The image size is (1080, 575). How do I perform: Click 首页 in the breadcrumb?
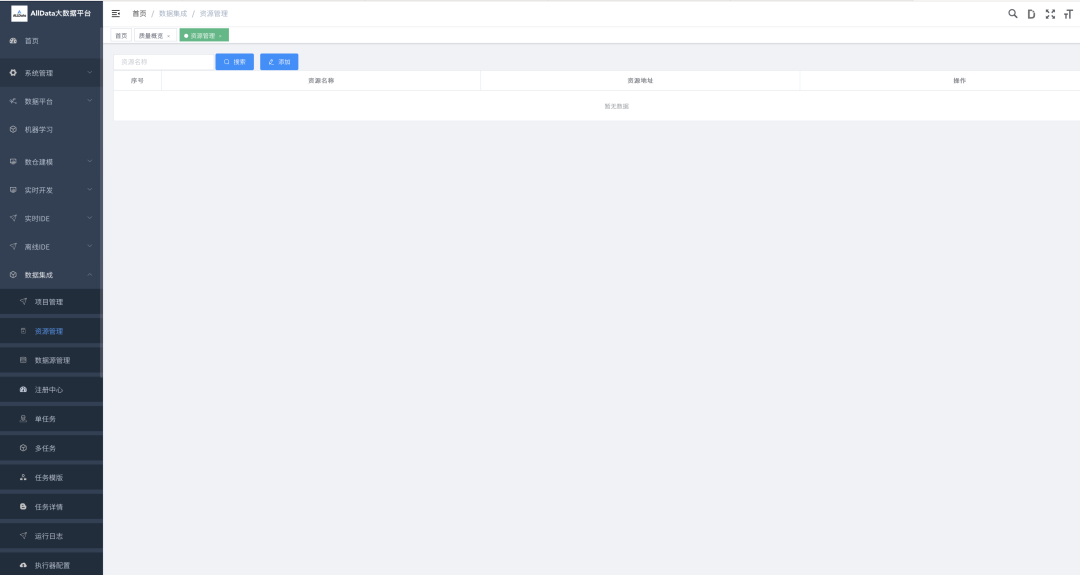coord(139,14)
